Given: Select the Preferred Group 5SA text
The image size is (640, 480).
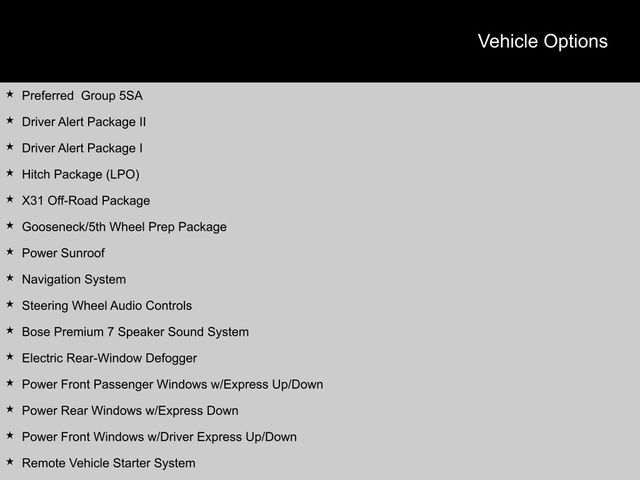Looking at the screenshot, I should click(82, 96).
